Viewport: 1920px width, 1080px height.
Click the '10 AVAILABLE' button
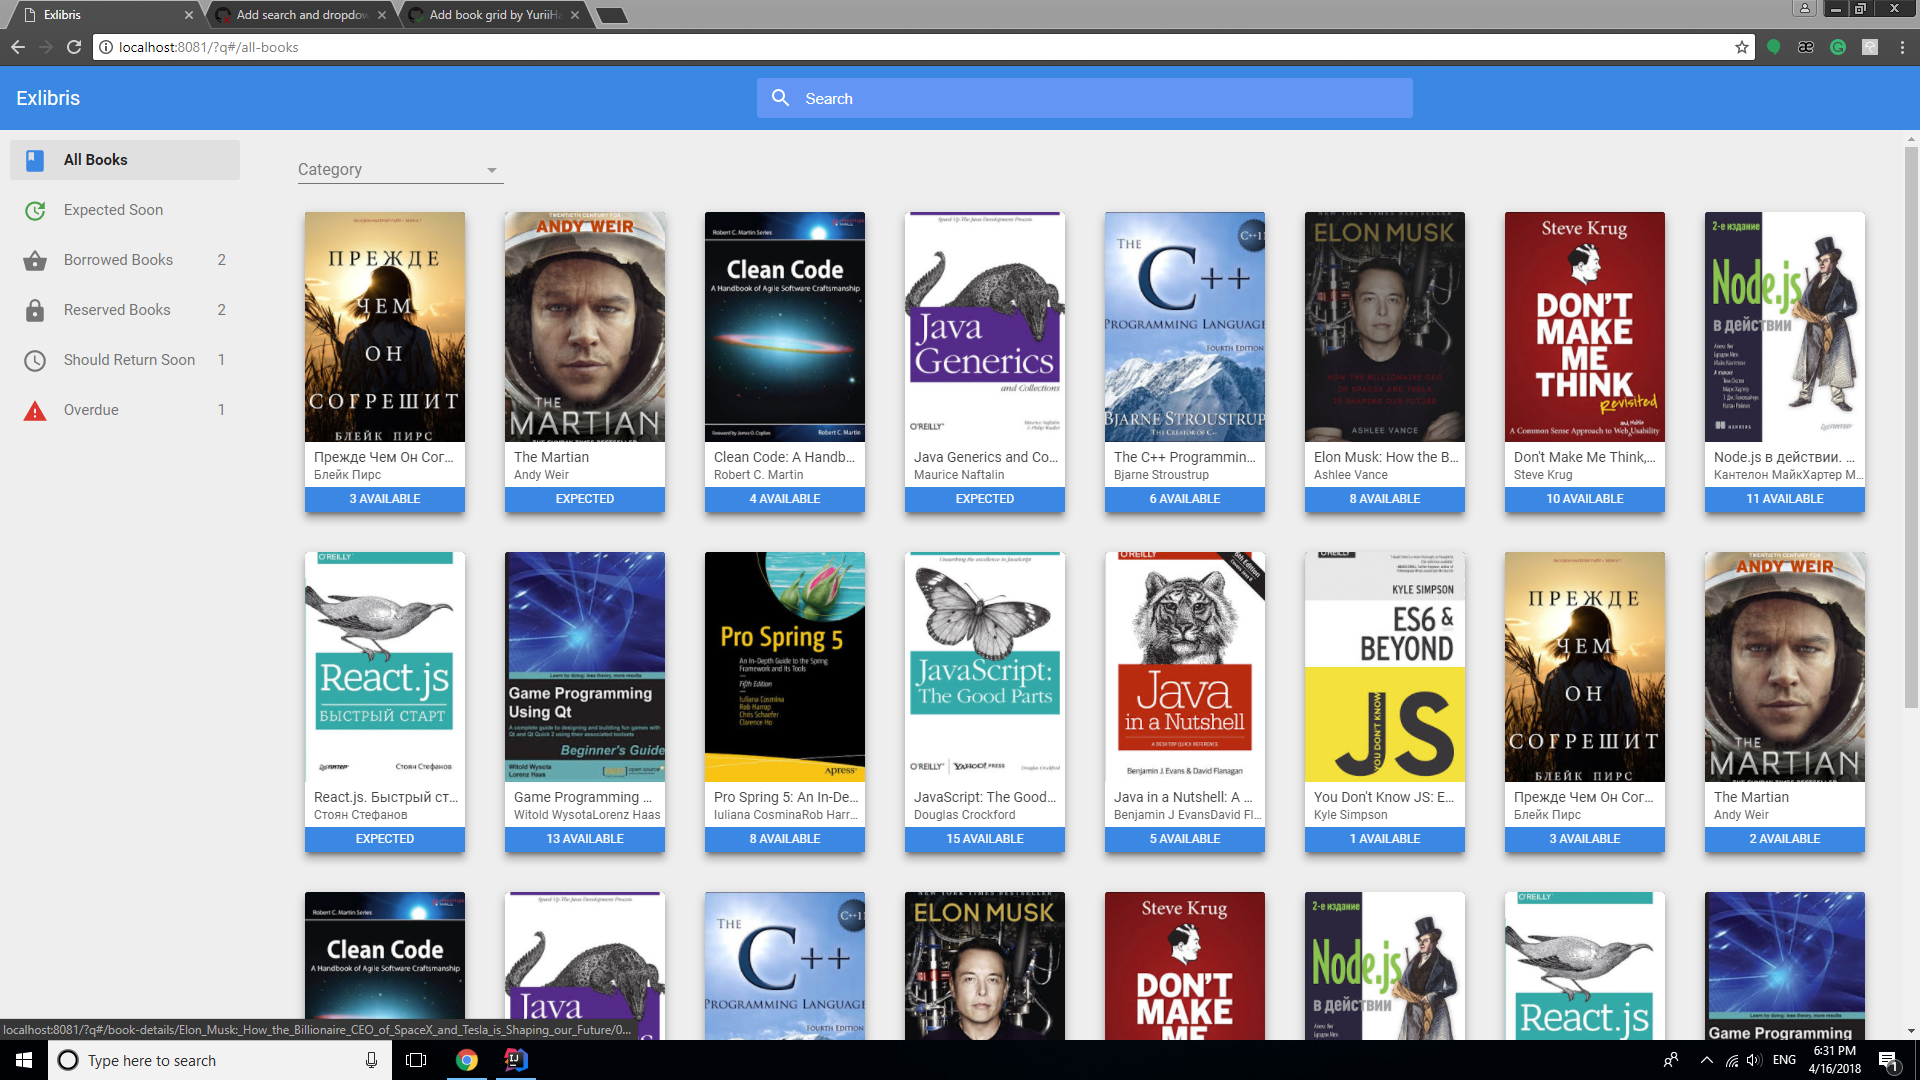(x=1585, y=499)
